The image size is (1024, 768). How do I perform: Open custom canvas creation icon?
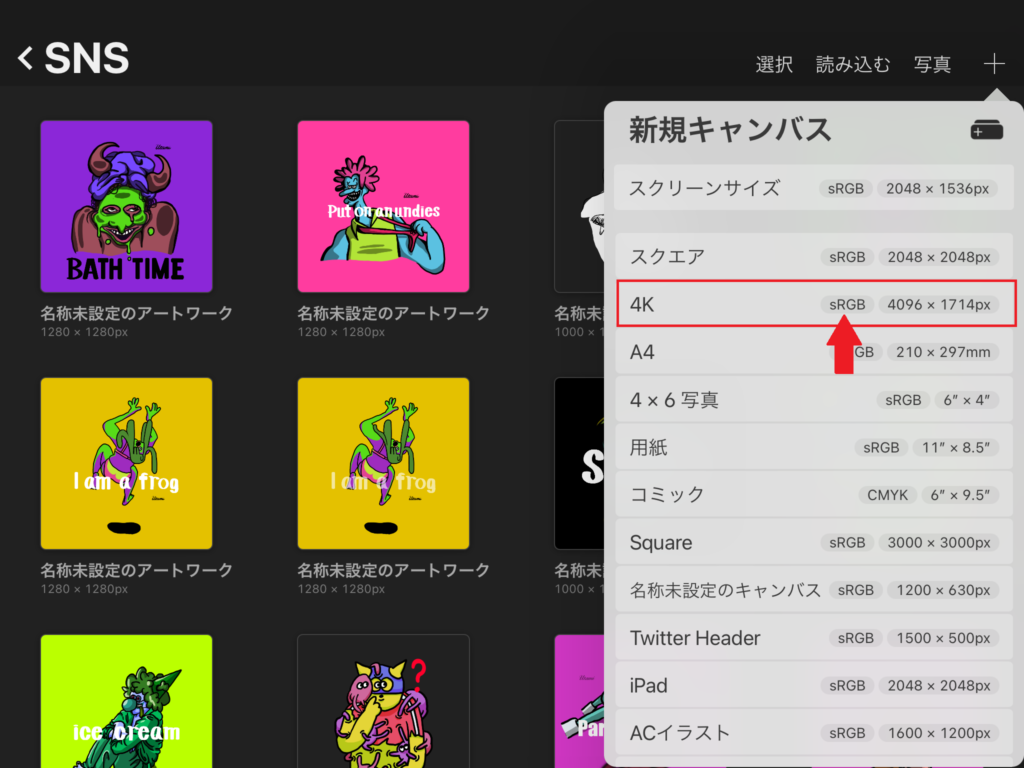pyautogui.click(x=986, y=130)
